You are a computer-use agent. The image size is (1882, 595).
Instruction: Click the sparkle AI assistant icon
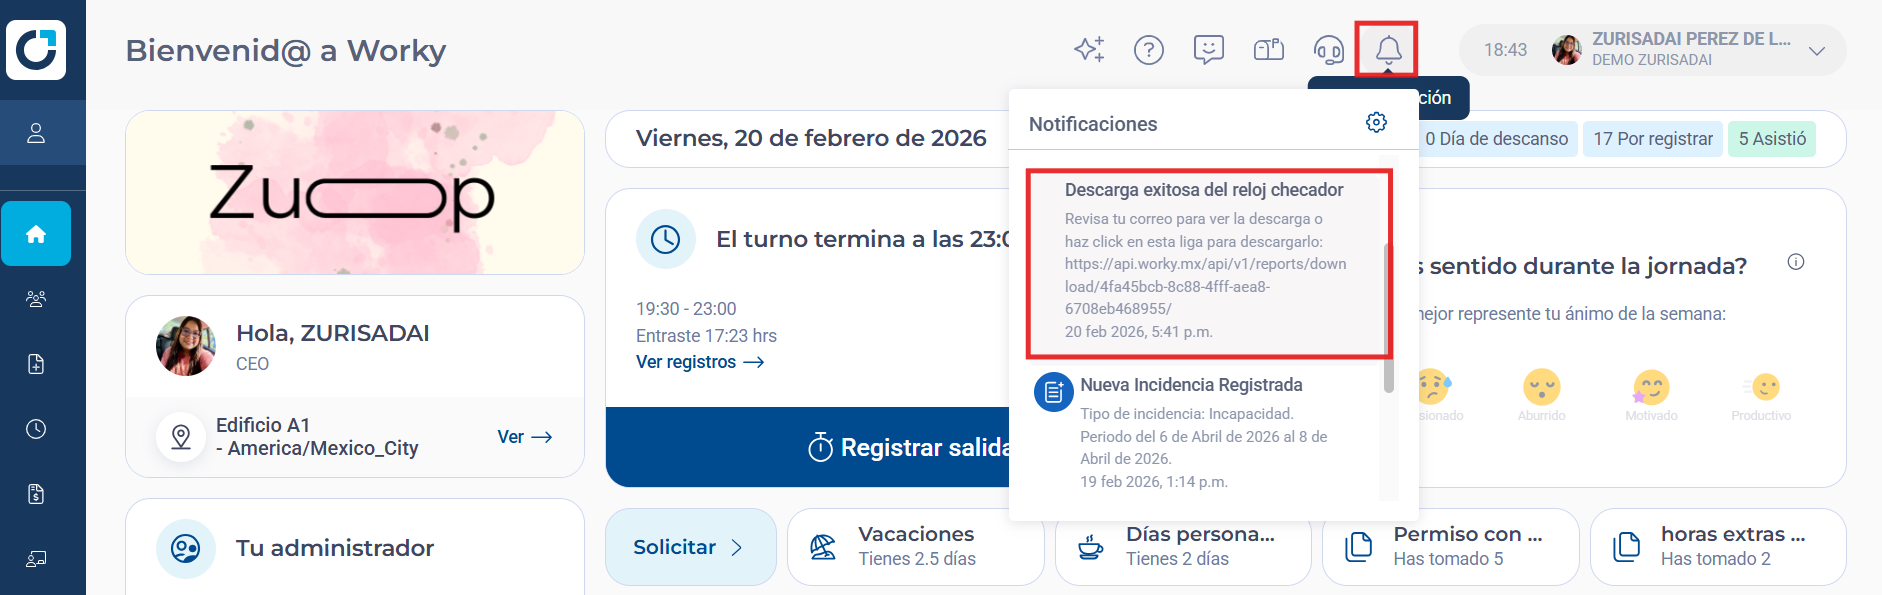(1089, 49)
